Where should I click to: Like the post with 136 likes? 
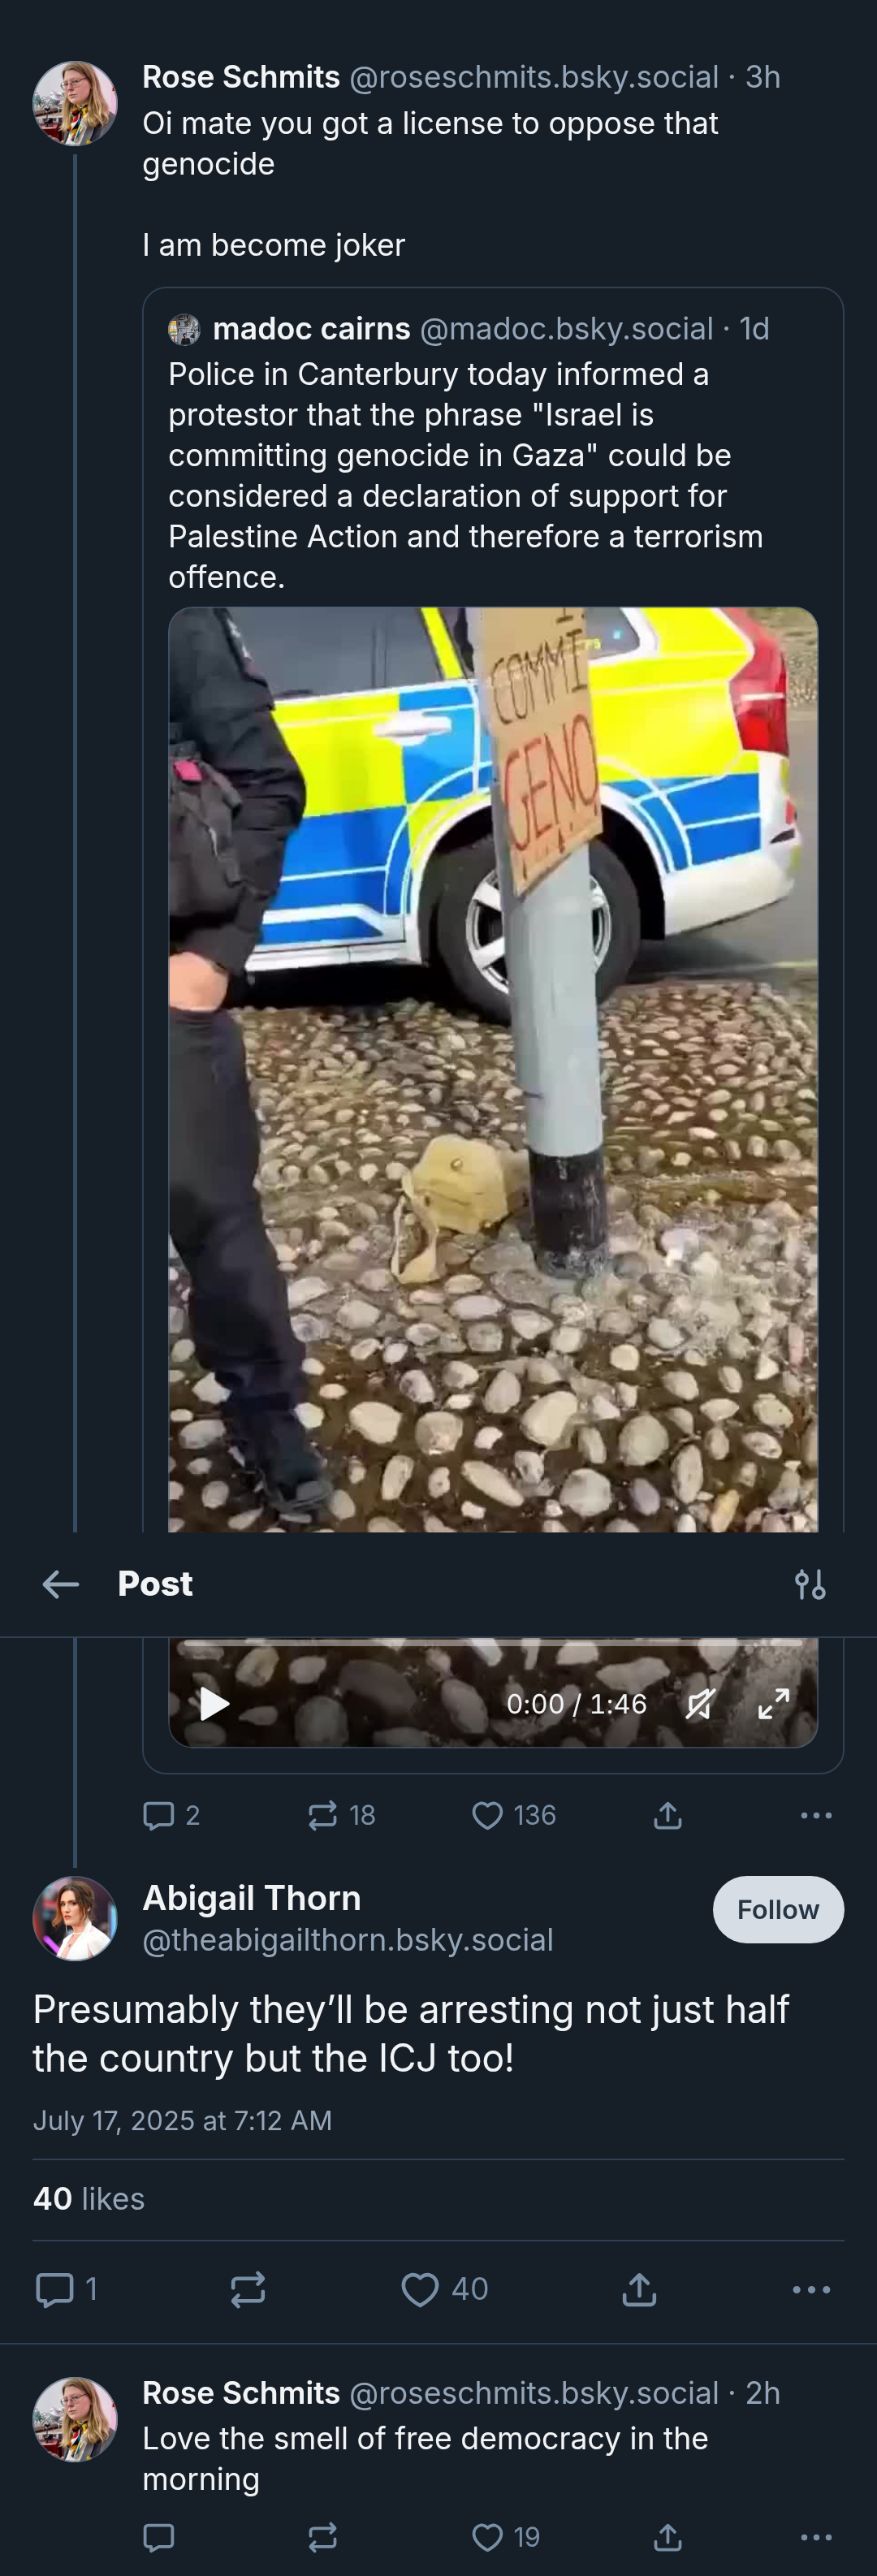click(513, 1815)
